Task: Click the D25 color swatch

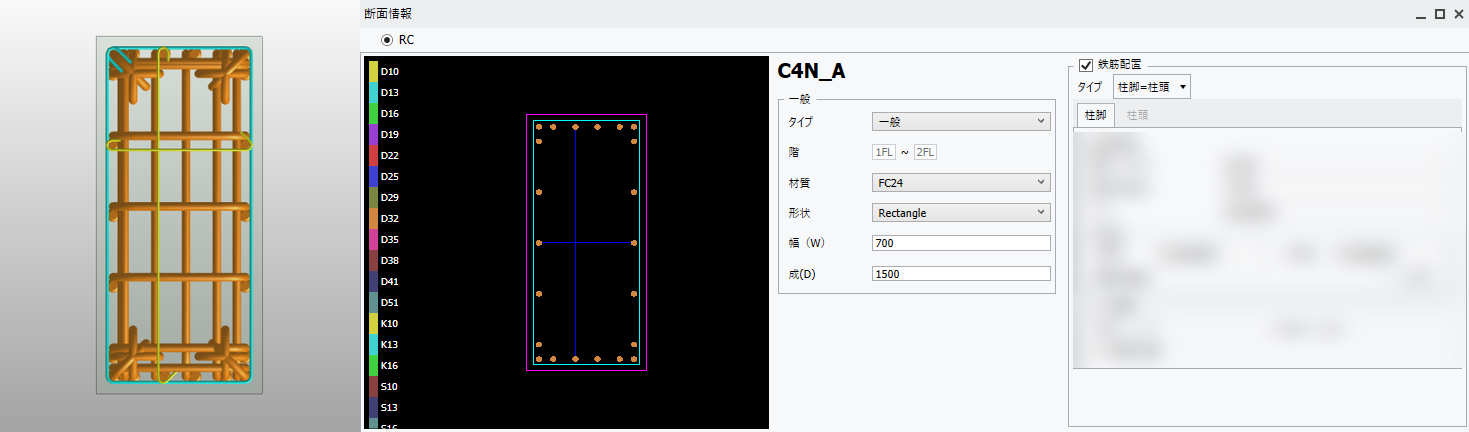Action: point(373,176)
